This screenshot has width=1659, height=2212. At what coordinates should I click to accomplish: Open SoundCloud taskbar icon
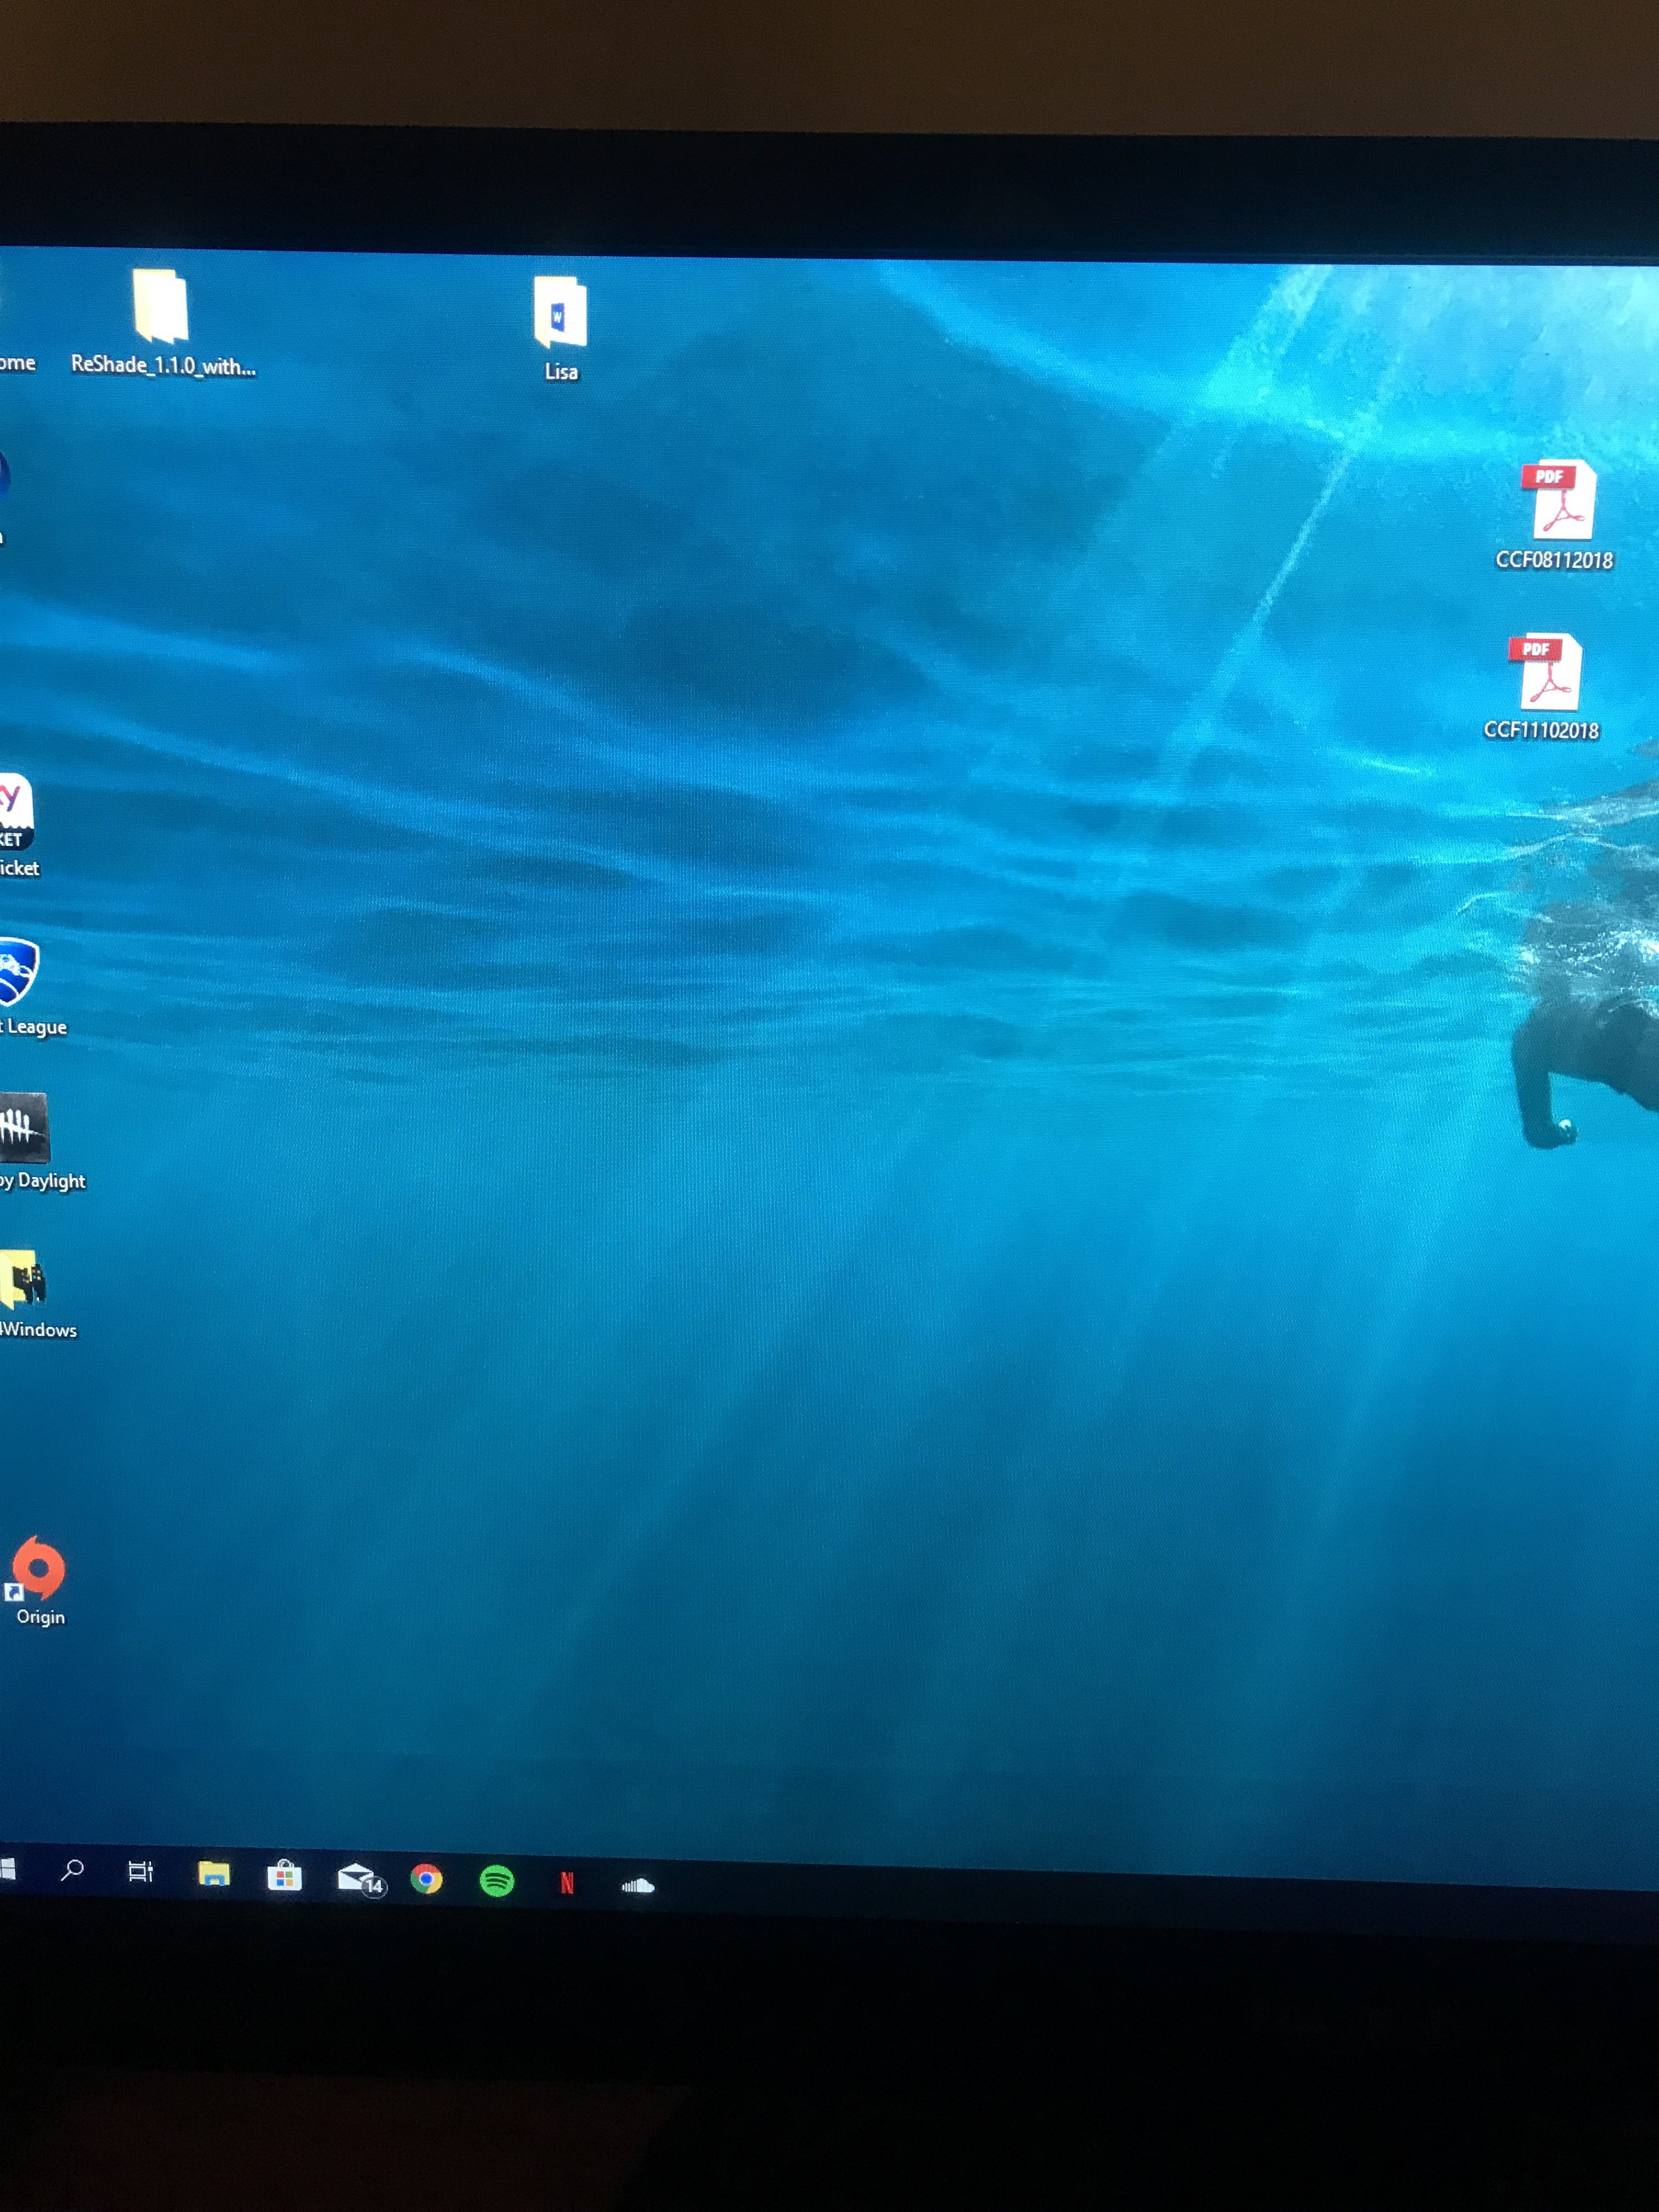[637, 1886]
